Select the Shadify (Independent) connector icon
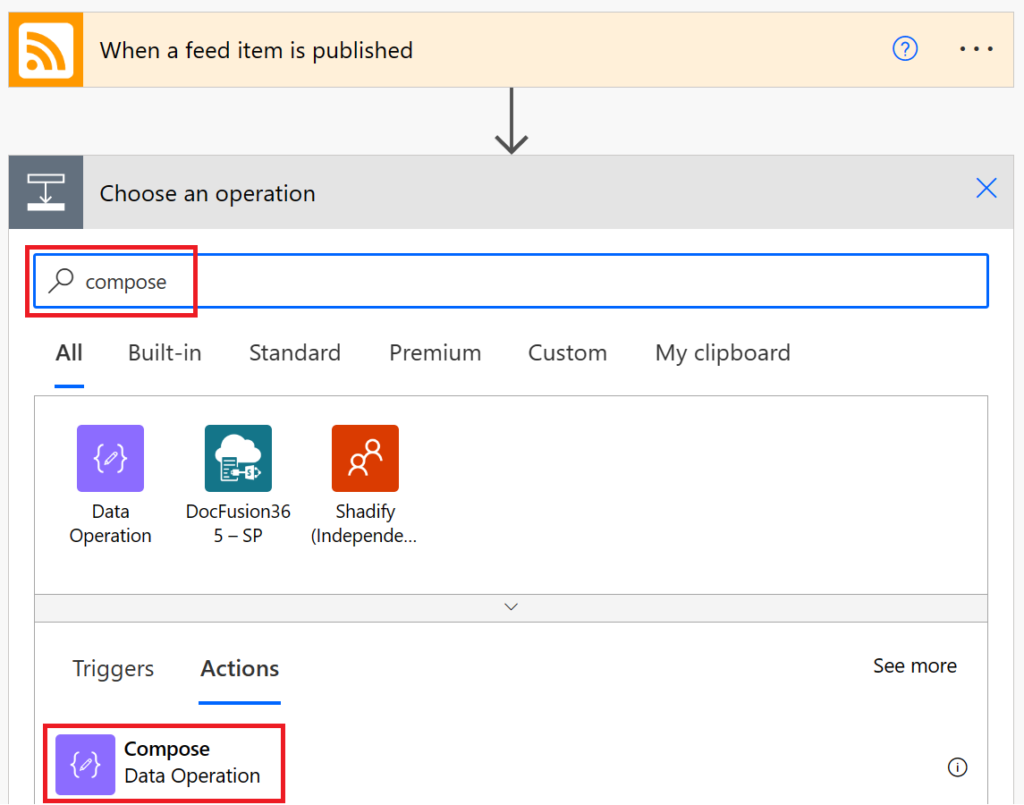Viewport: 1024px width, 805px height. 365,458
